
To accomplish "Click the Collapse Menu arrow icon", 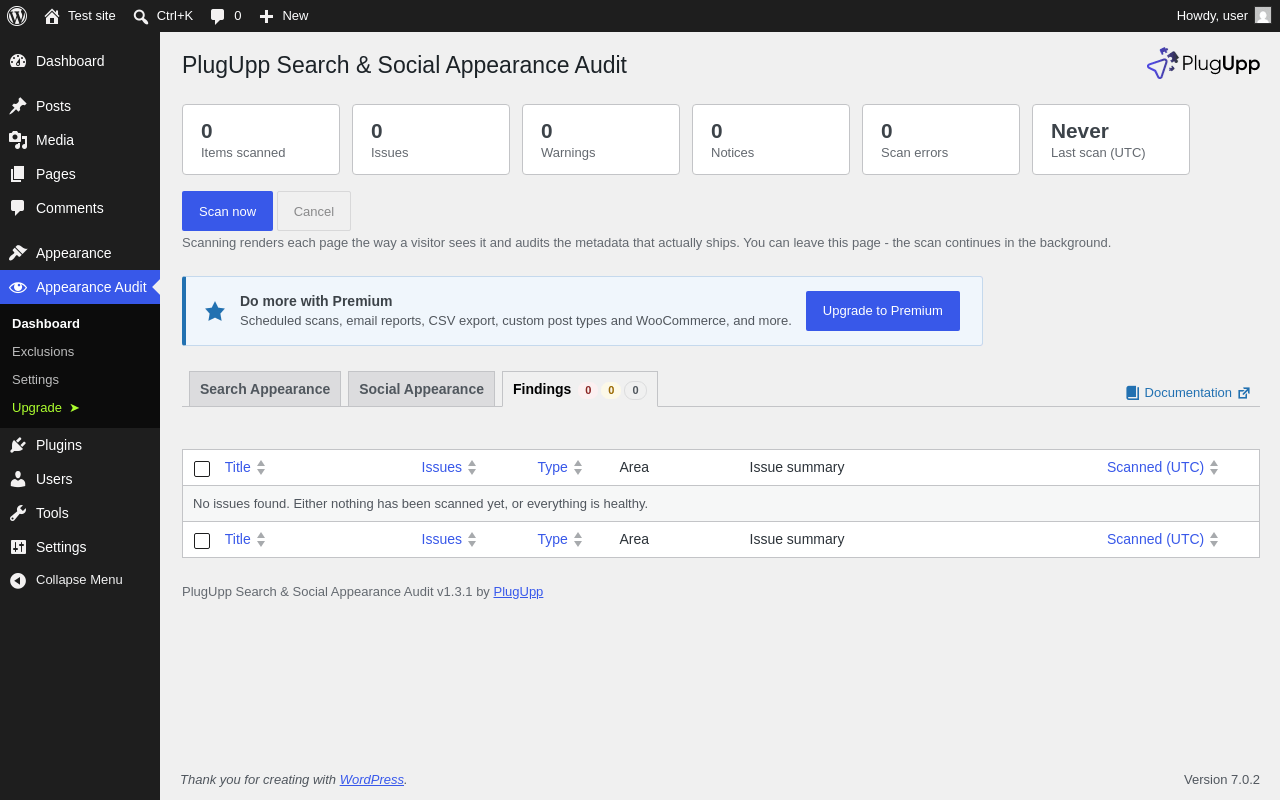I will click(x=18, y=580).
